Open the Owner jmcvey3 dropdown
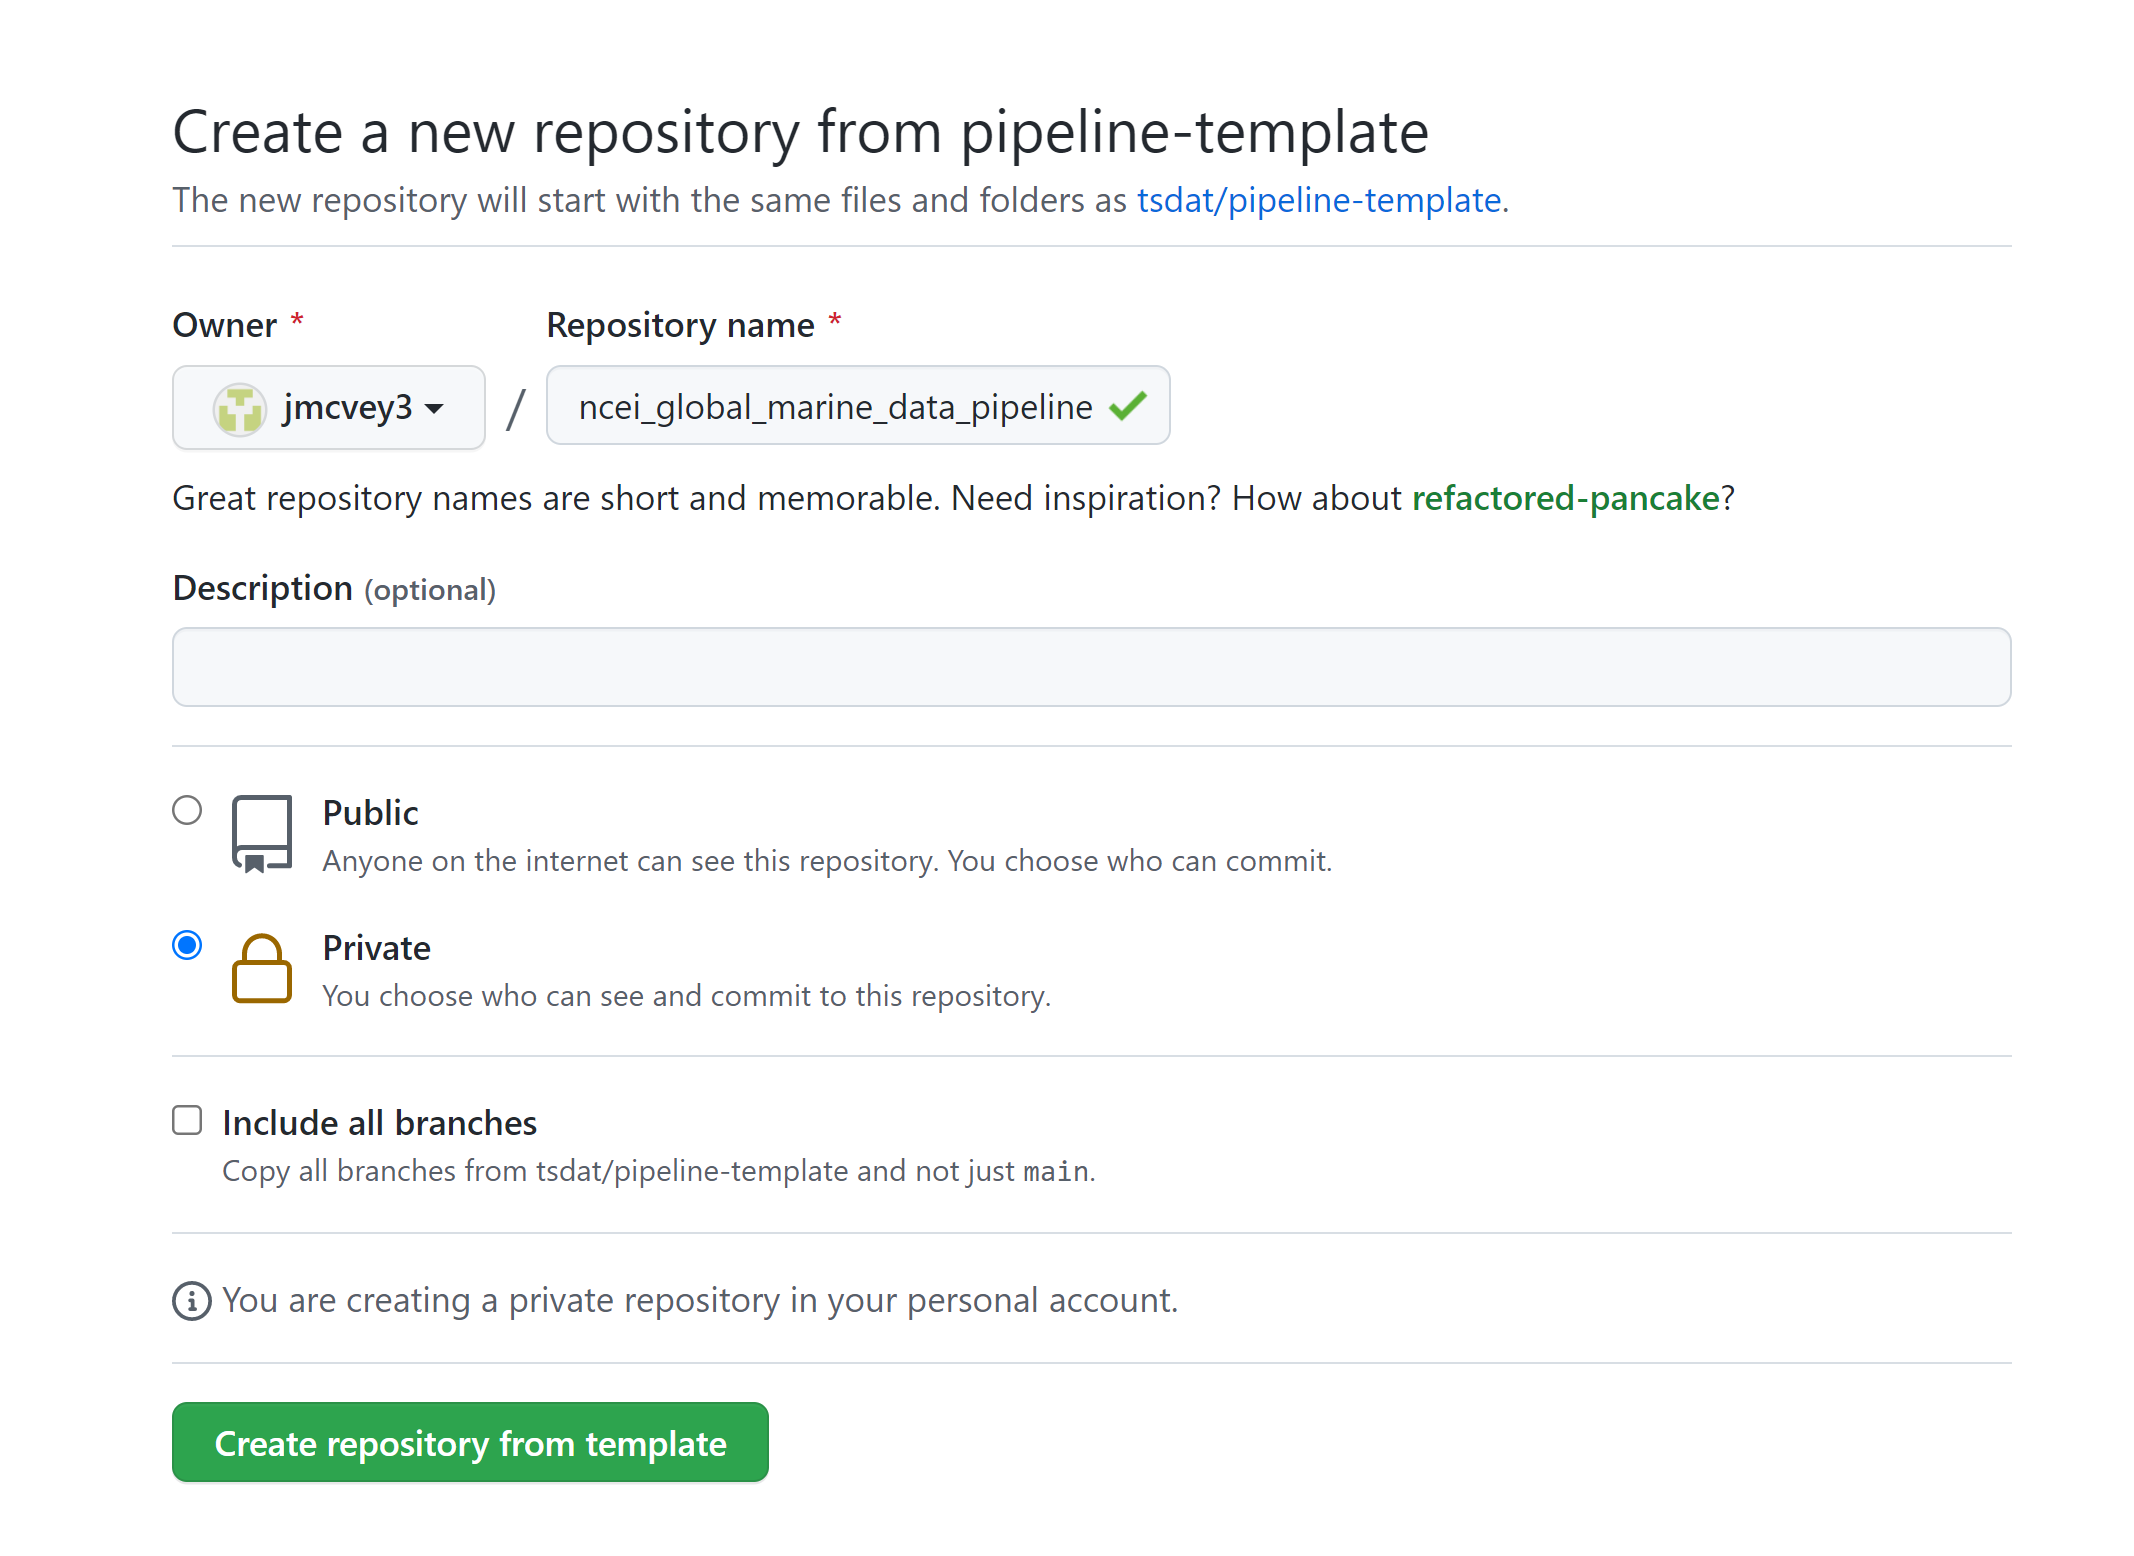This screenshot has width=2134, height=1556. [329, 408]
